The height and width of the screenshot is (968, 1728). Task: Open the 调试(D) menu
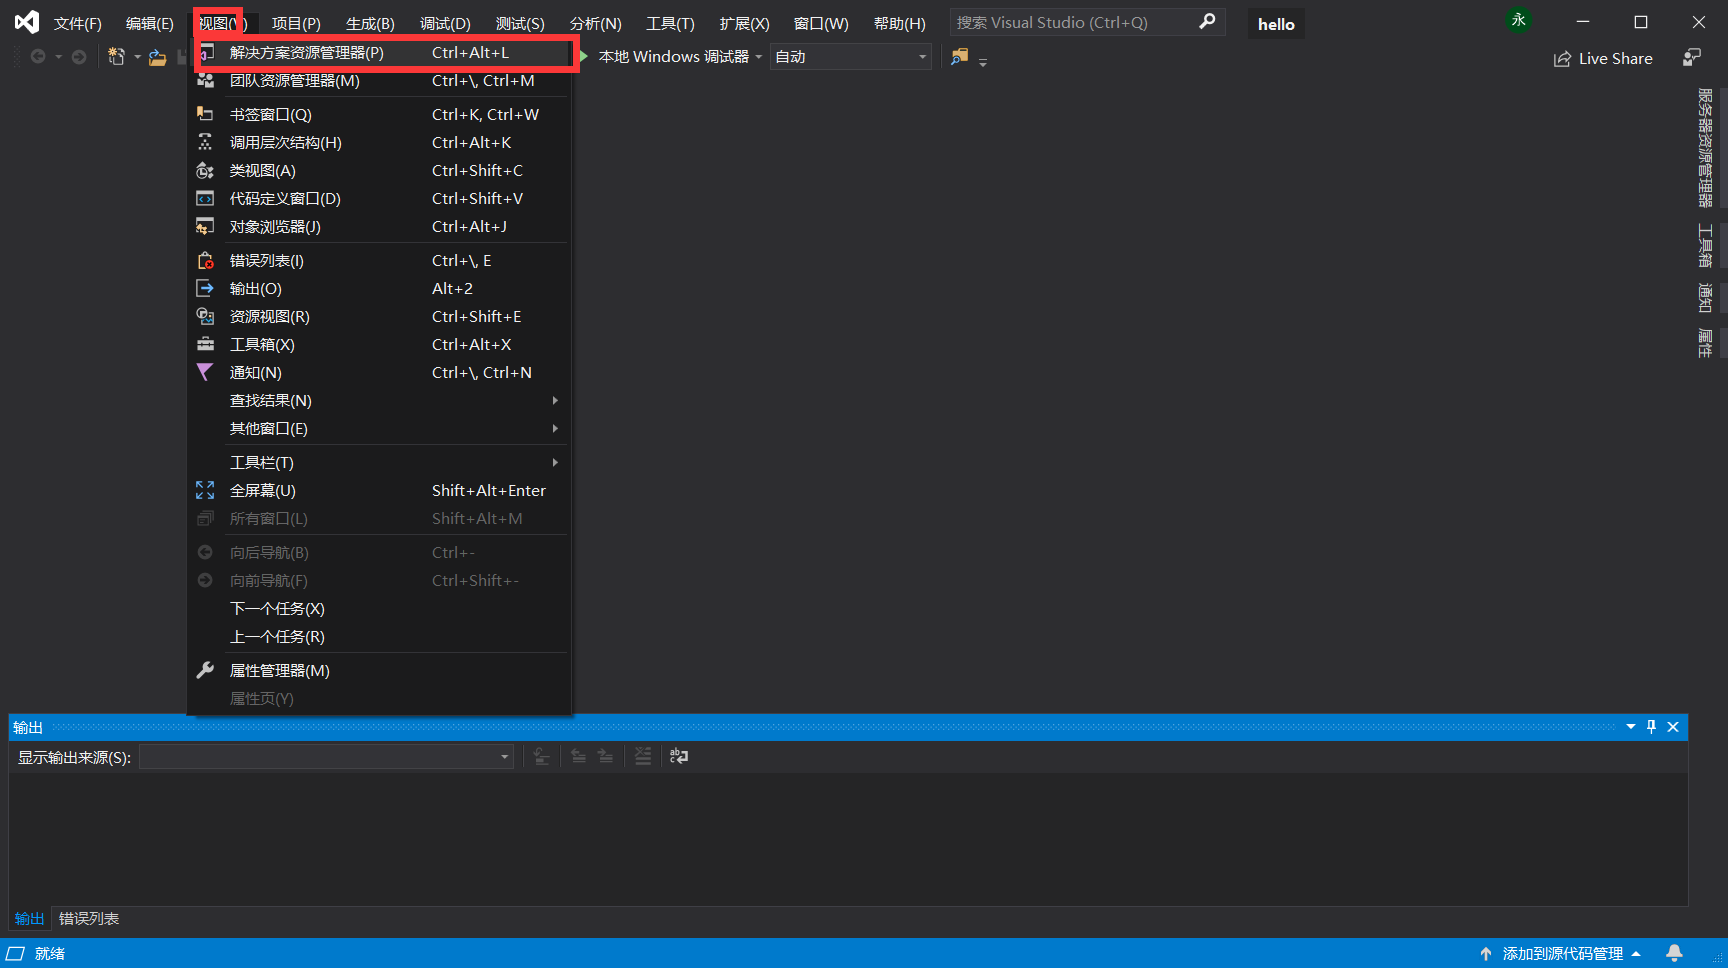point(444,23)
